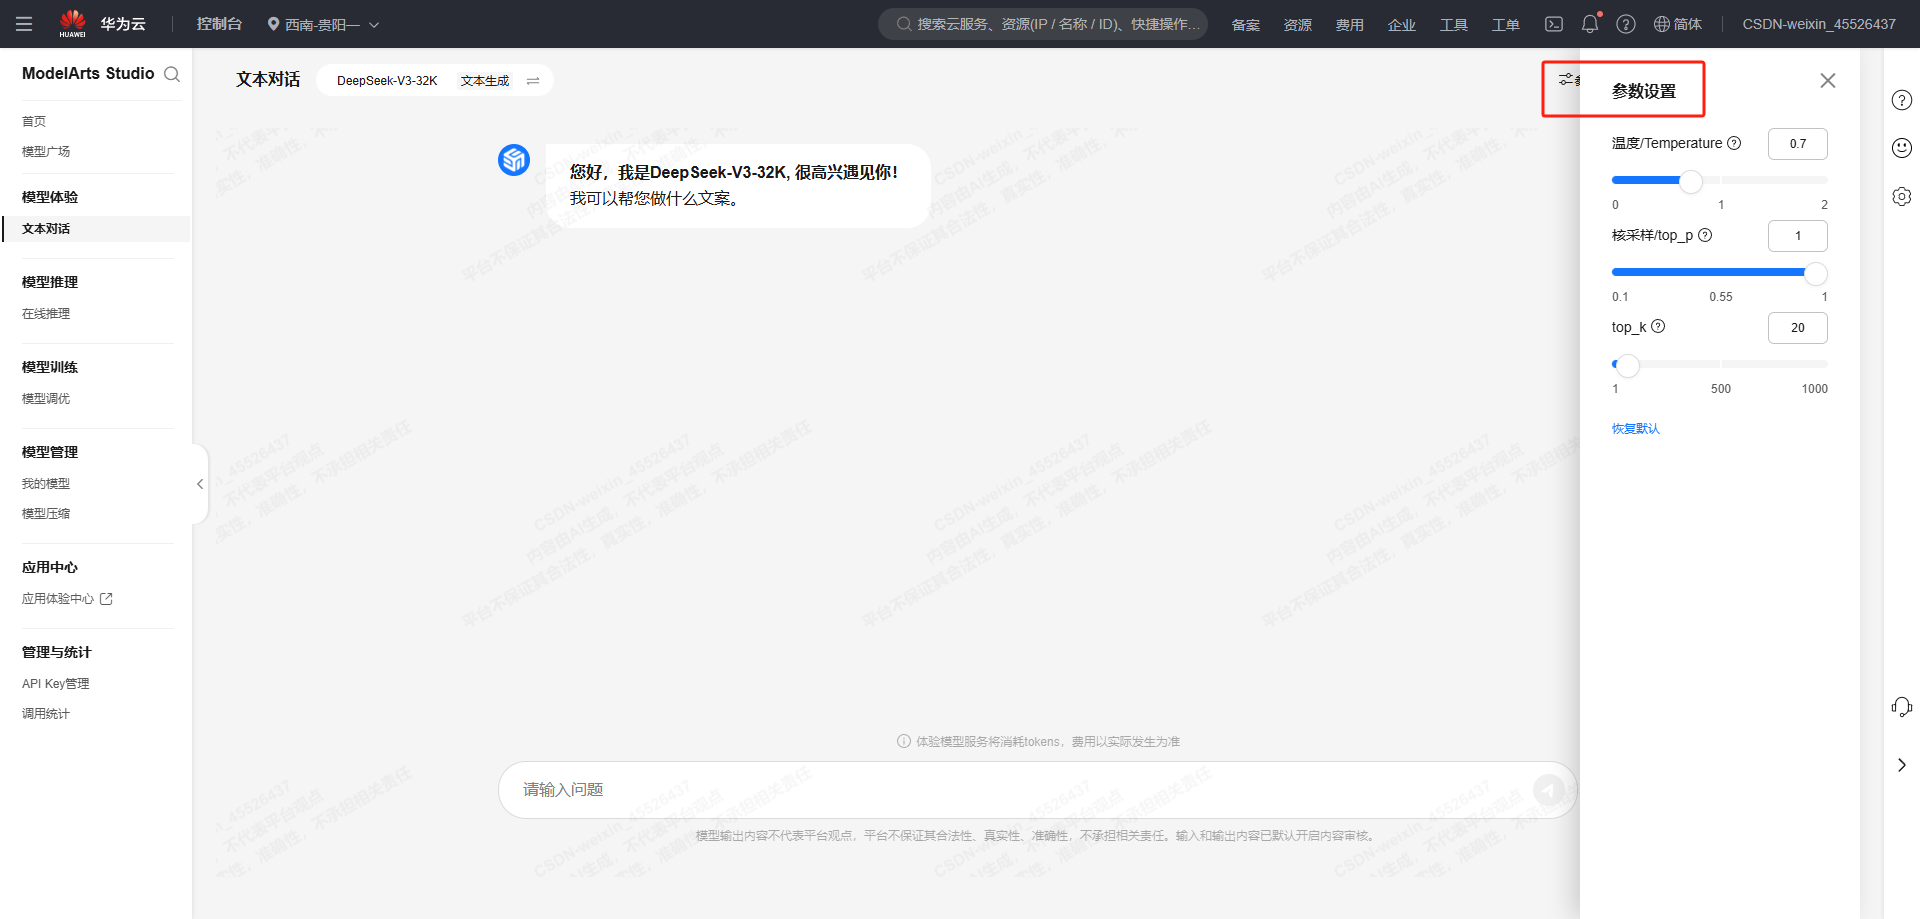Edit the Temperature value field
Screen dimensions: 1920x919
pos(1798,144)
